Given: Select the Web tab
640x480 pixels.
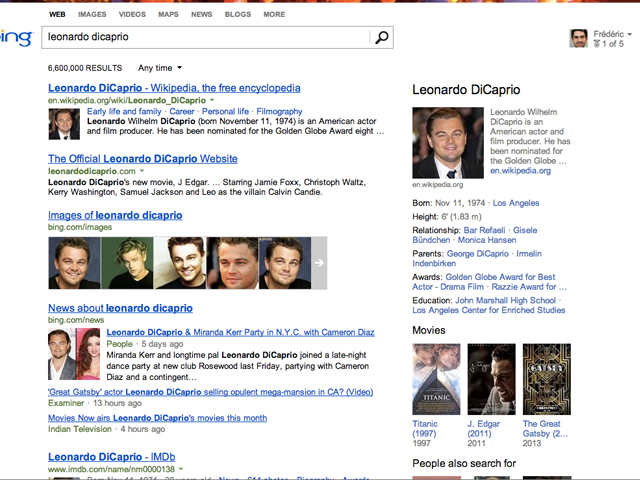Looking at the screenshot, I should coord(57,14).
